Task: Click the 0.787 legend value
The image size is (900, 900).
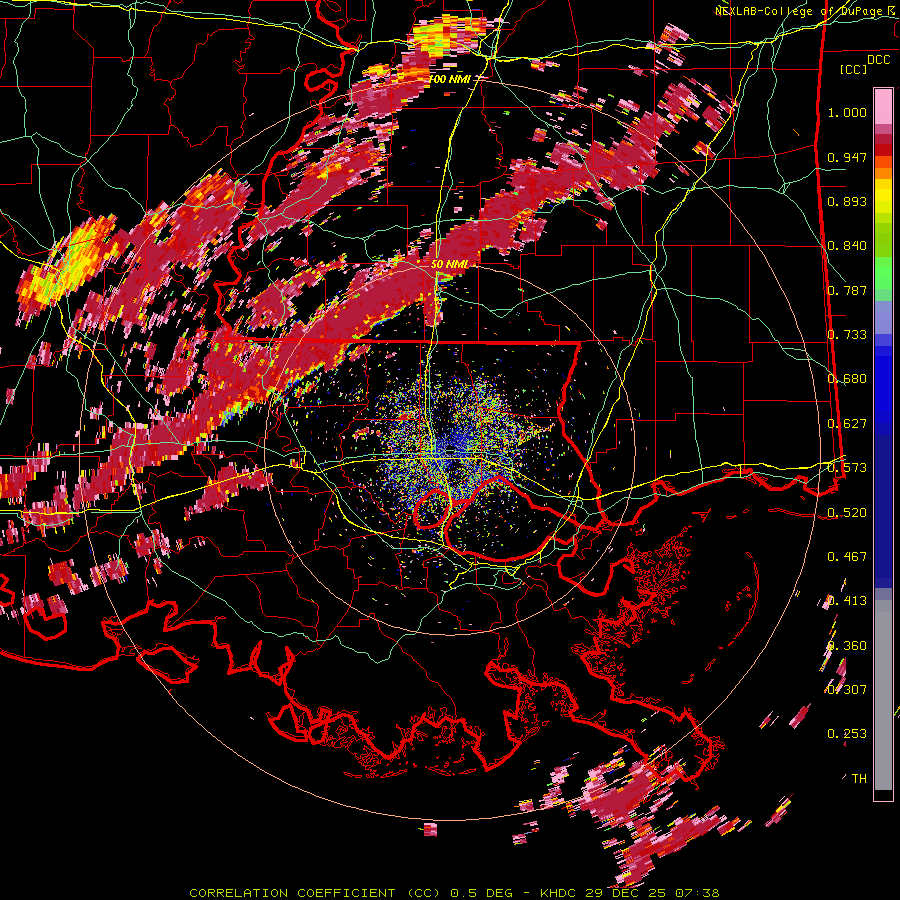Action: (x=847, y=290)
